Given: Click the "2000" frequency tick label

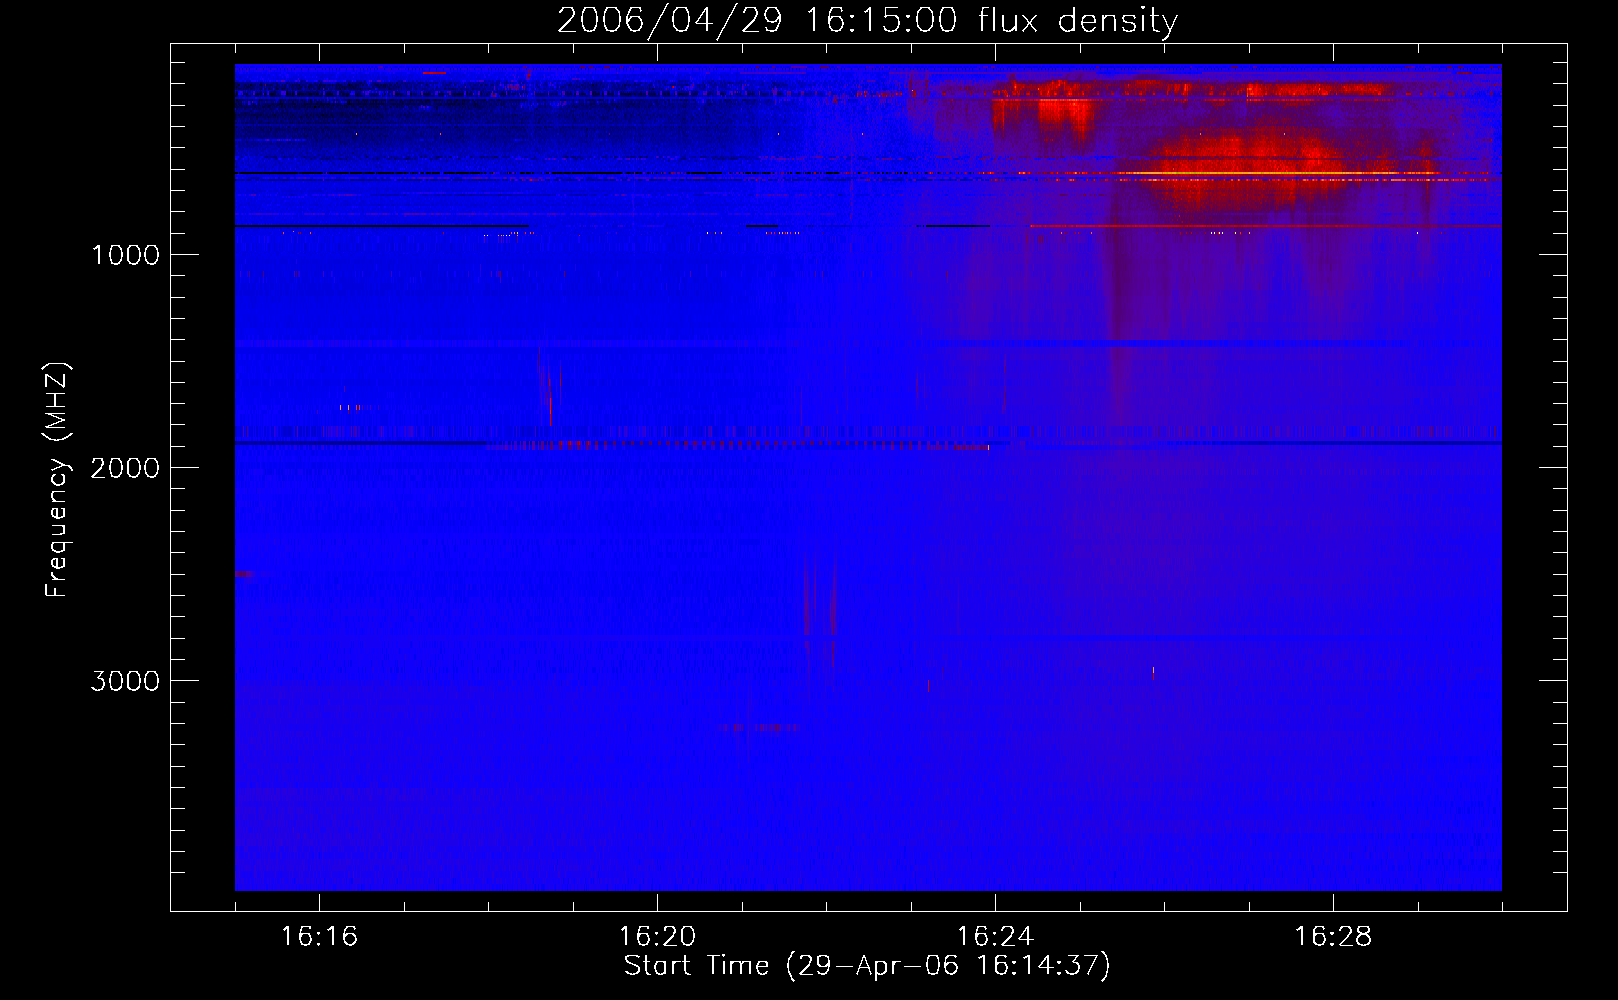Looking at the screenshot, I should (x=125, y=468).
